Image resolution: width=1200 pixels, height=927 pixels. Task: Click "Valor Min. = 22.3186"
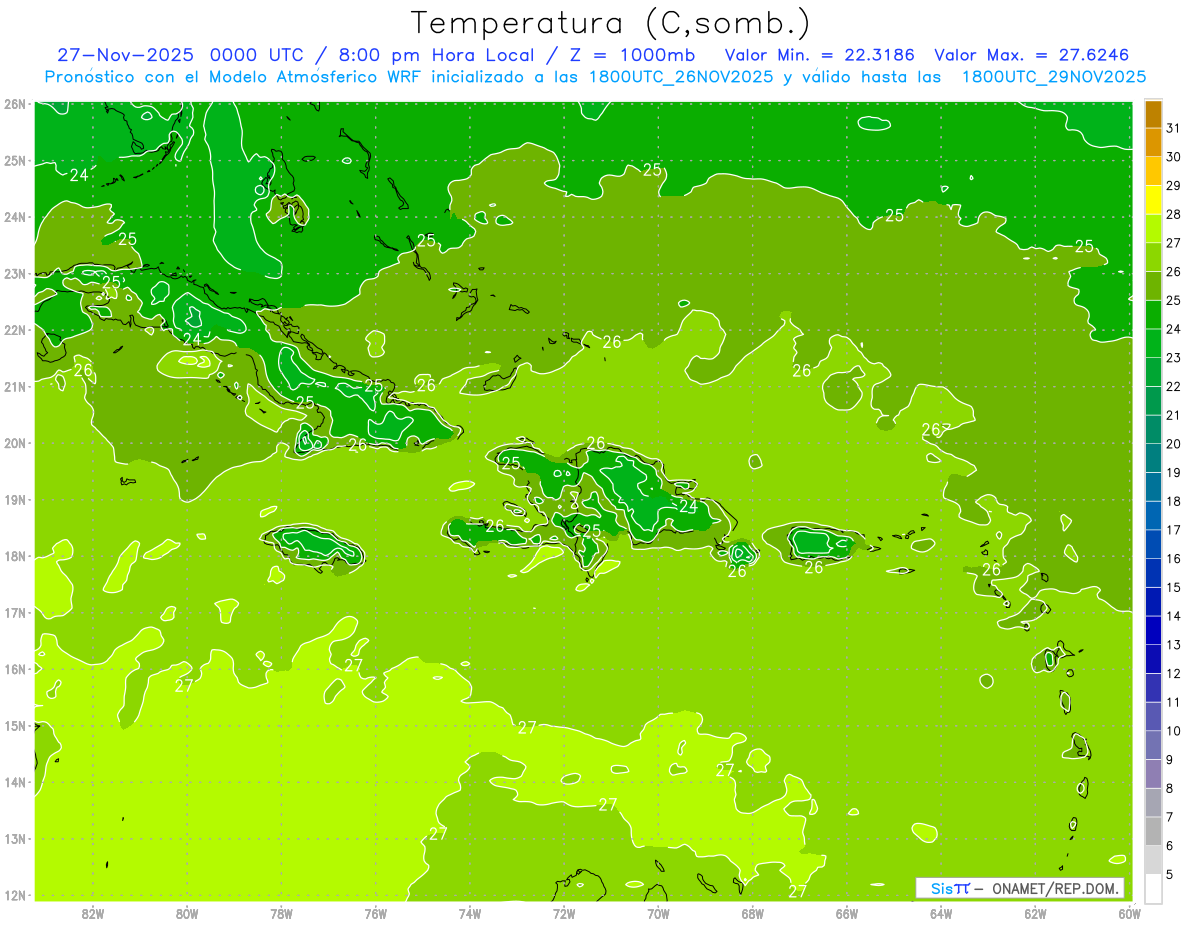point(821,55)
